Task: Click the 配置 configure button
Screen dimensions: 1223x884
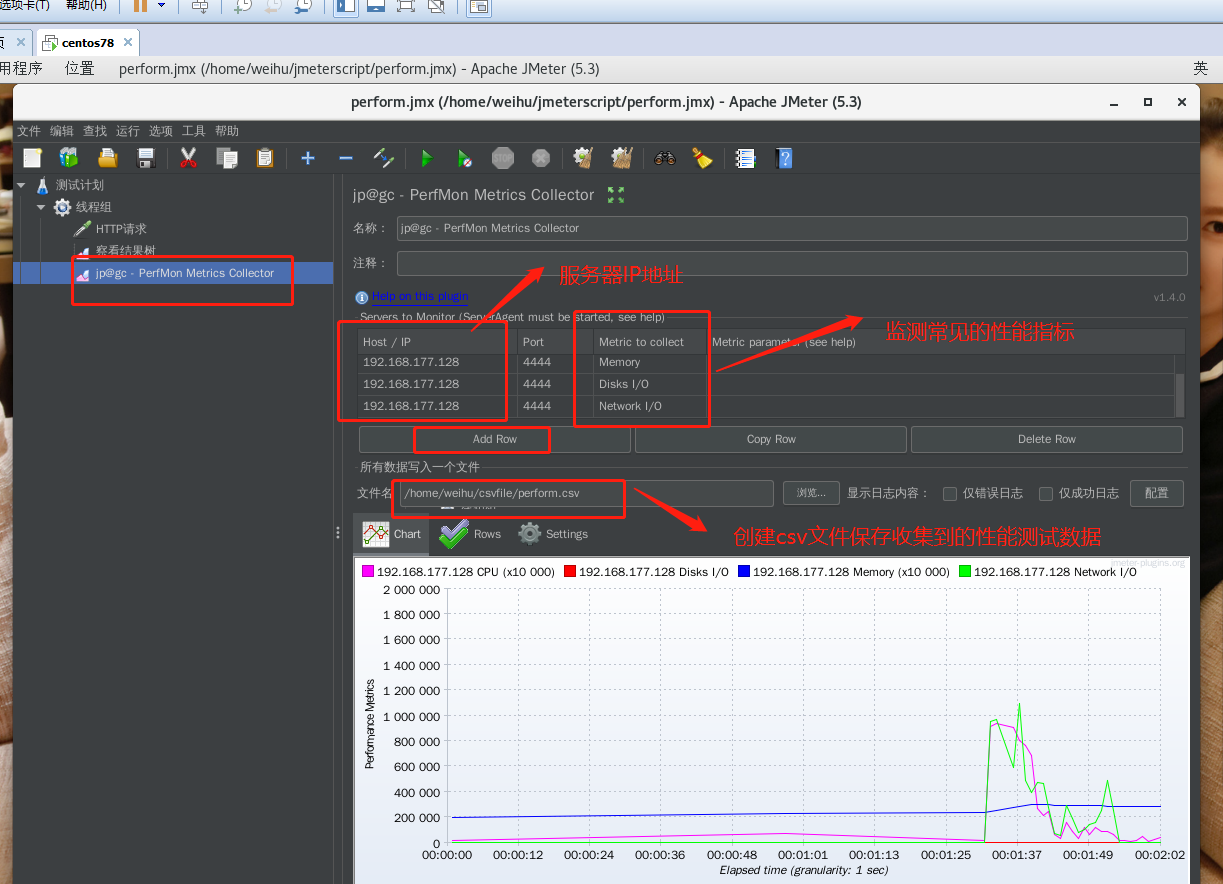Action: coord(1157,493)
